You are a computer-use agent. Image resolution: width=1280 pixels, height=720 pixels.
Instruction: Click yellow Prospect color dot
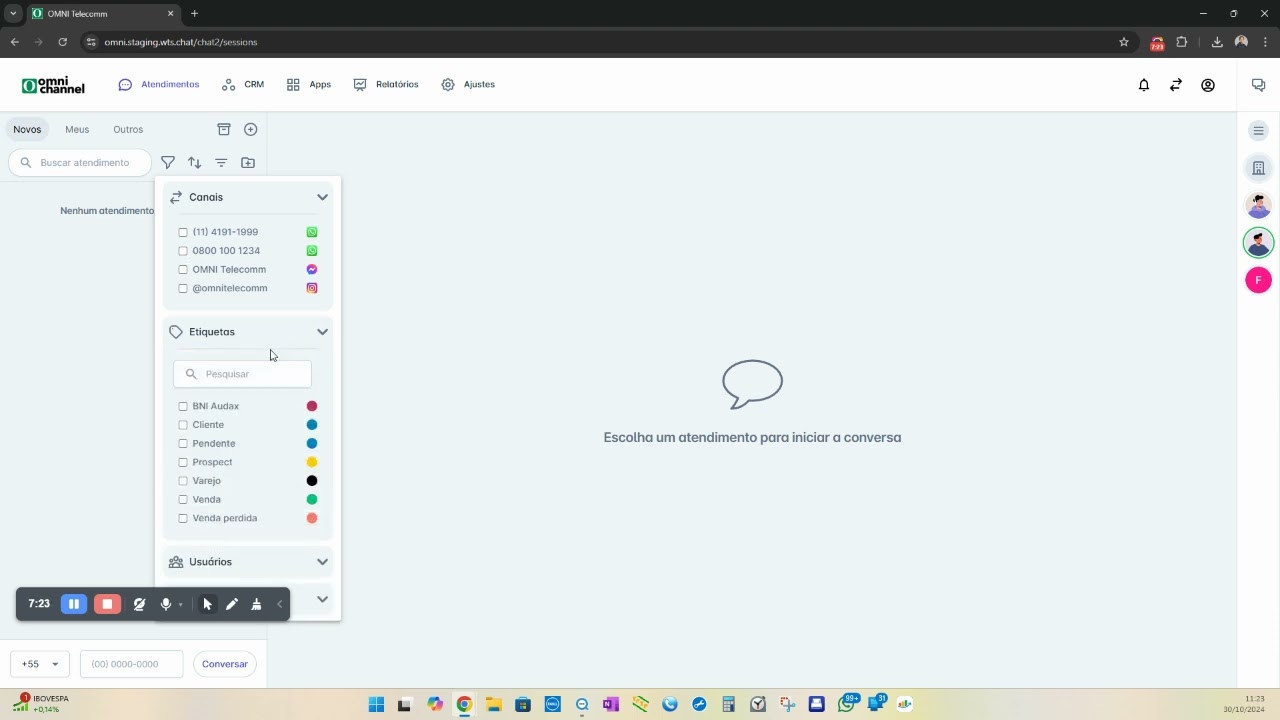point(312,462)
